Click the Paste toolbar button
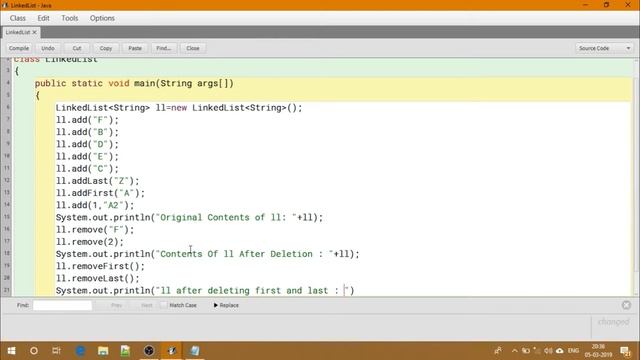Image resolution: width=640 pixels, height=360 pixels. pyautogui.click(x=135, y=48)
